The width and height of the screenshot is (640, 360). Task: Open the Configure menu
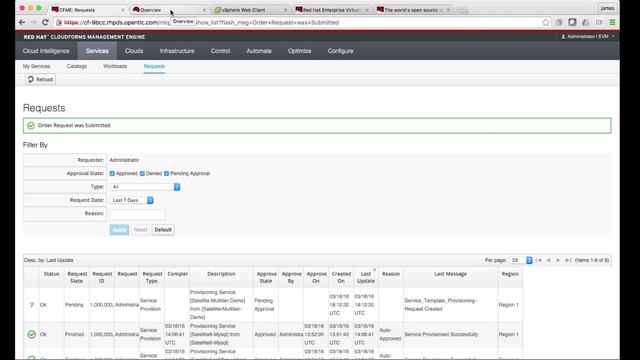click(x=340, y=51)
